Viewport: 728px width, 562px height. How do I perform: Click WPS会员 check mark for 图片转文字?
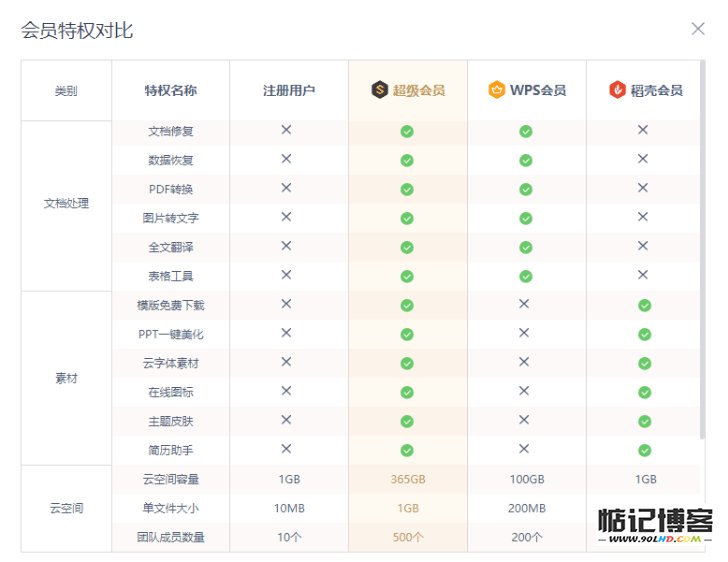point(526,218)
